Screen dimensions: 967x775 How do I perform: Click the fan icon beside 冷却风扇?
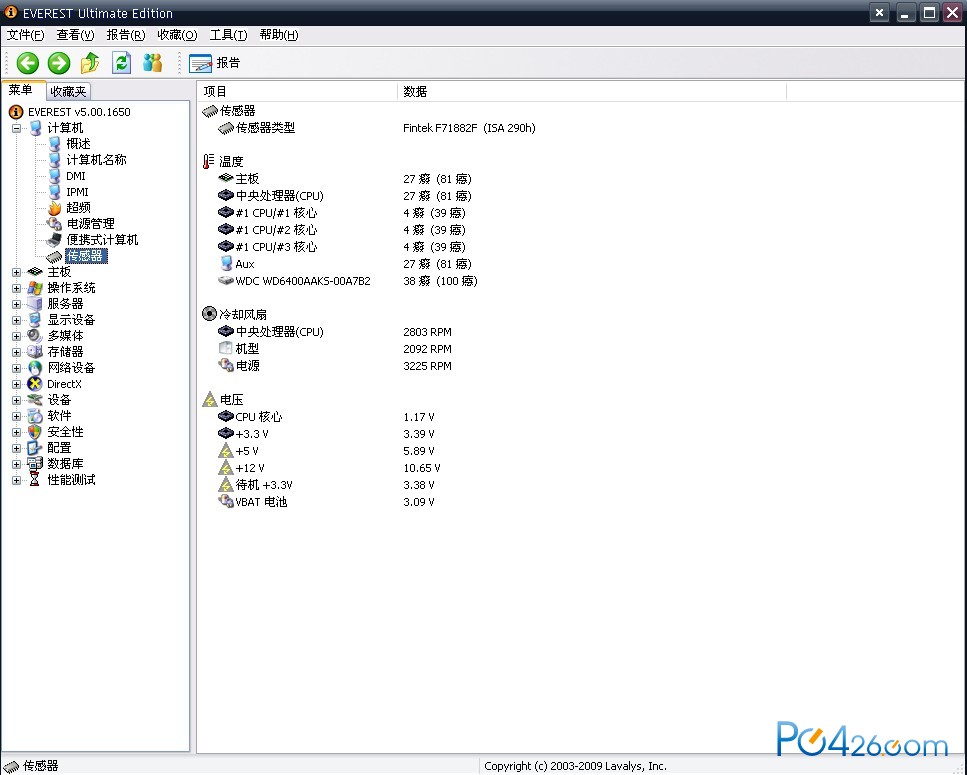(210, 314)
